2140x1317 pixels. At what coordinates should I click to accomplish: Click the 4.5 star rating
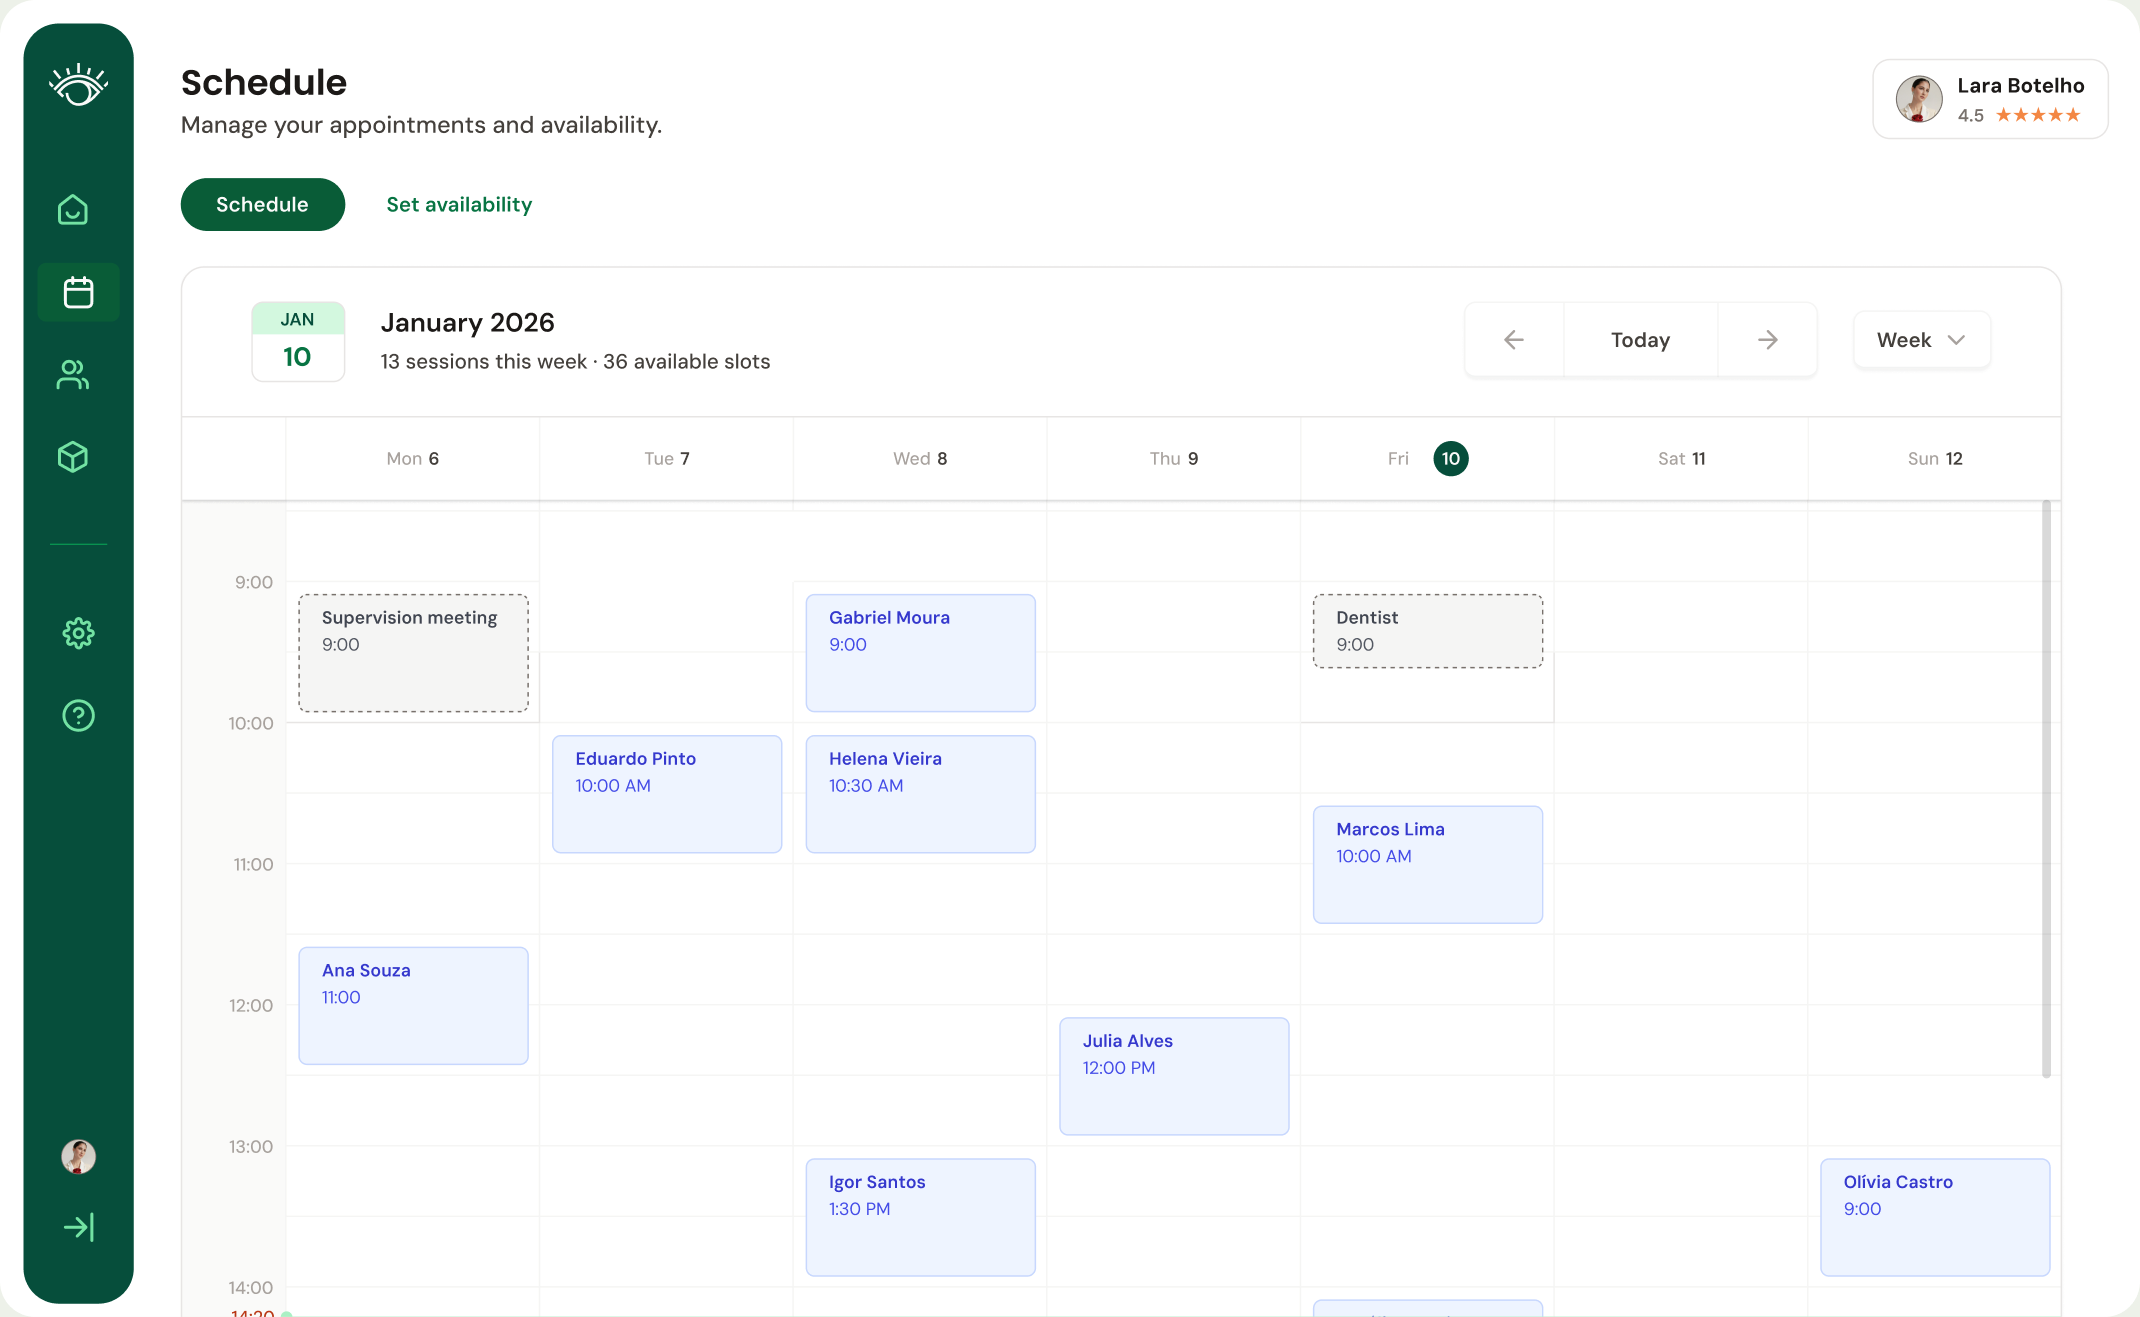(x=2019, y=116)
